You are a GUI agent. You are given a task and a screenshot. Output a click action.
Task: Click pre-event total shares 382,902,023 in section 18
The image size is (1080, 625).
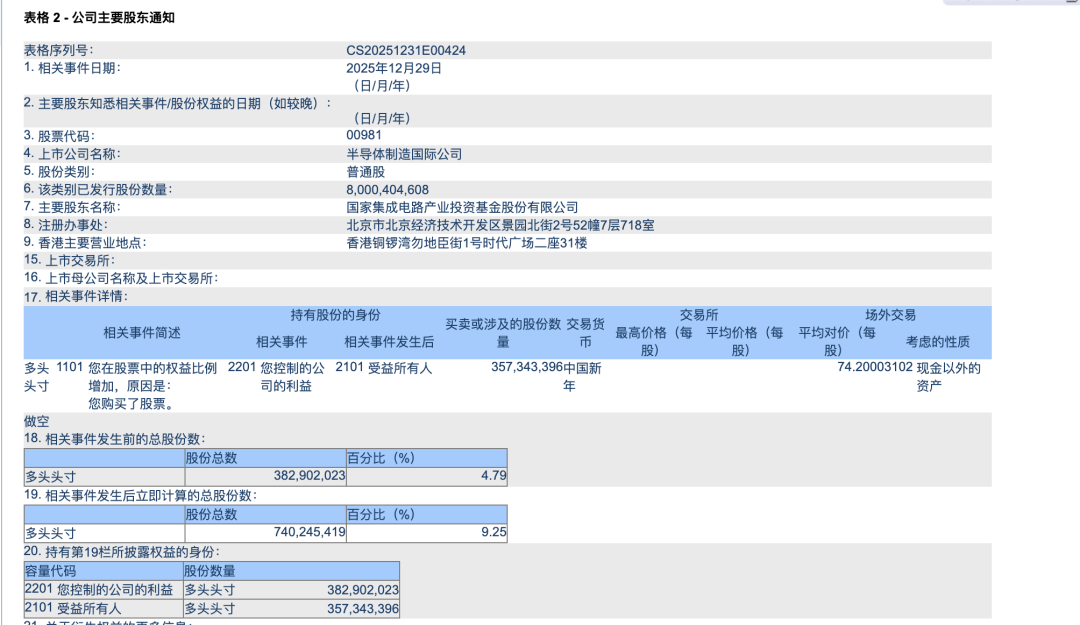[309, 475]
